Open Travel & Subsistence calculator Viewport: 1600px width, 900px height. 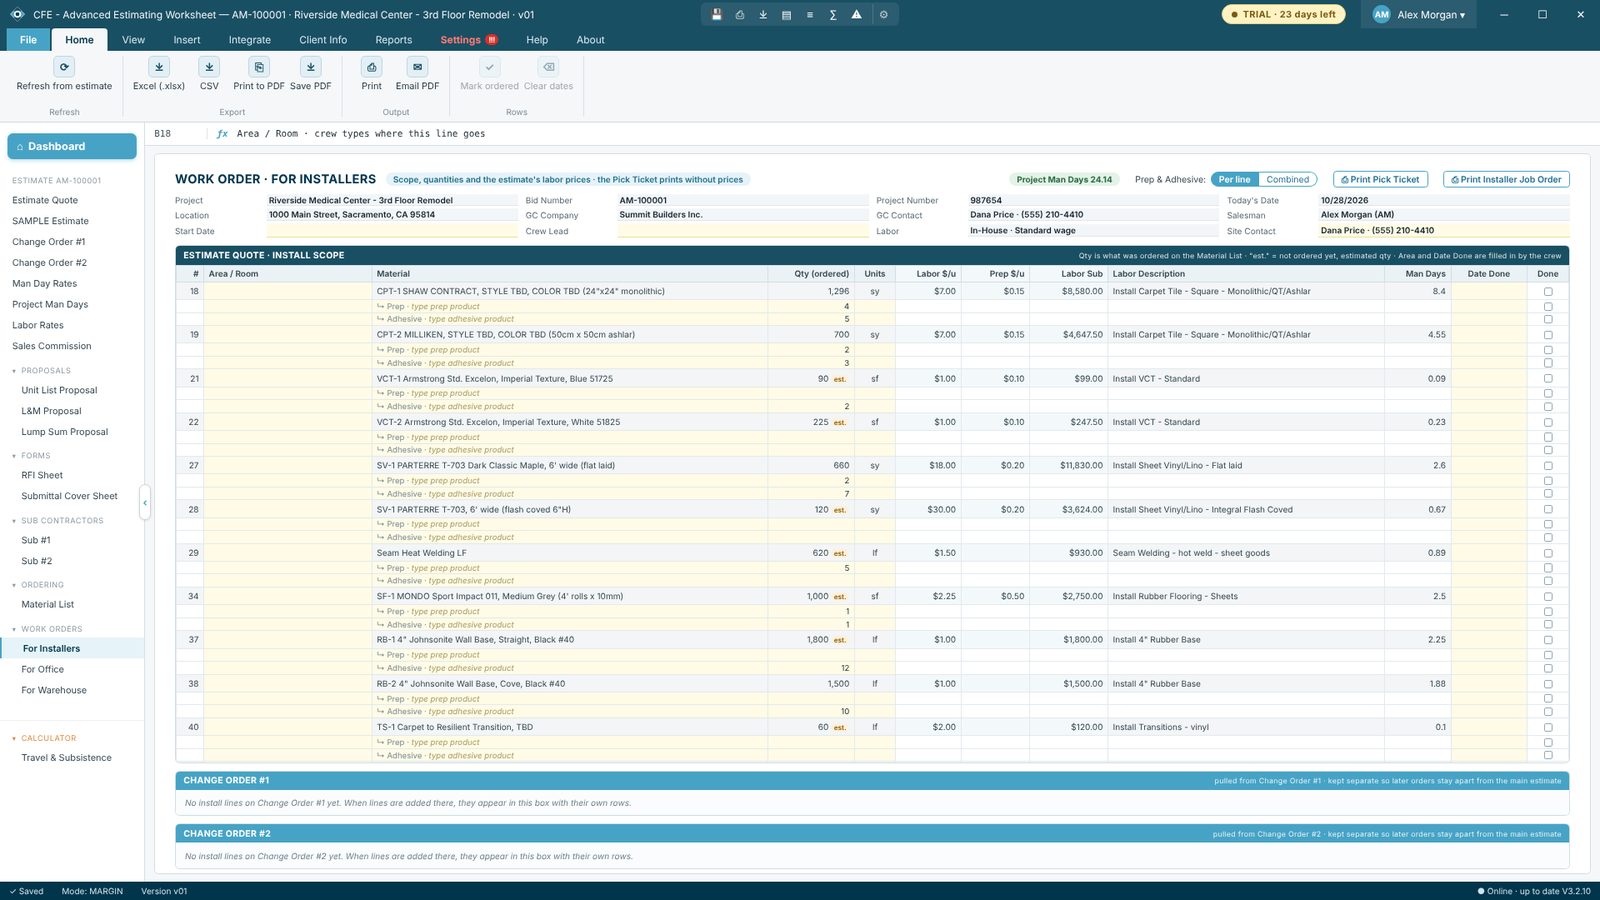tap(67, 758)
